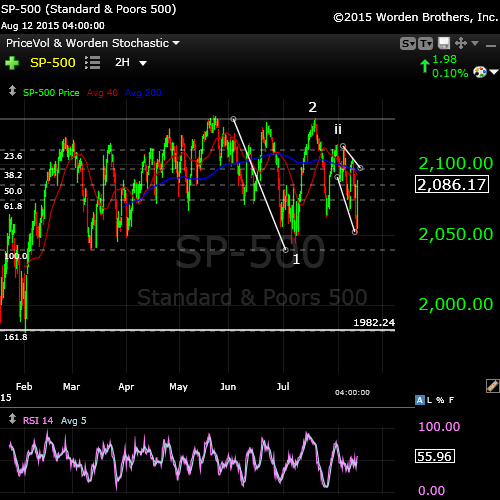
Task: Click the 2,050.00 price axis label
Action: pos(456,234)
